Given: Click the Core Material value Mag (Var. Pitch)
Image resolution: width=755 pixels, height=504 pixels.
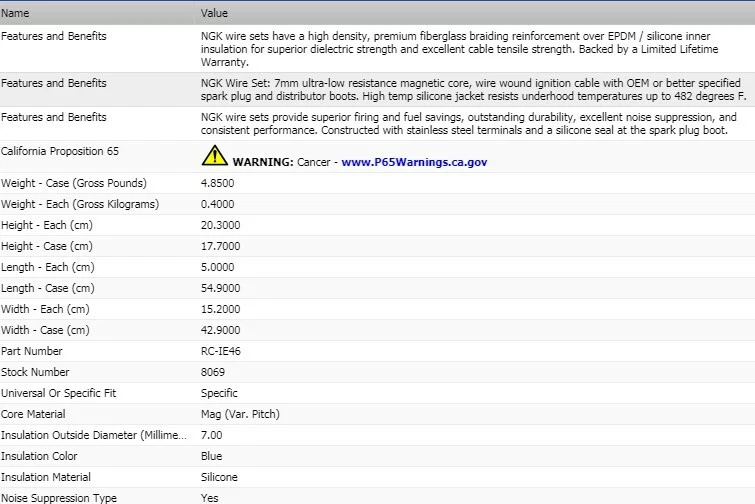Looking at the screenshot, I should pyautogui.click(x=240, y=414).
